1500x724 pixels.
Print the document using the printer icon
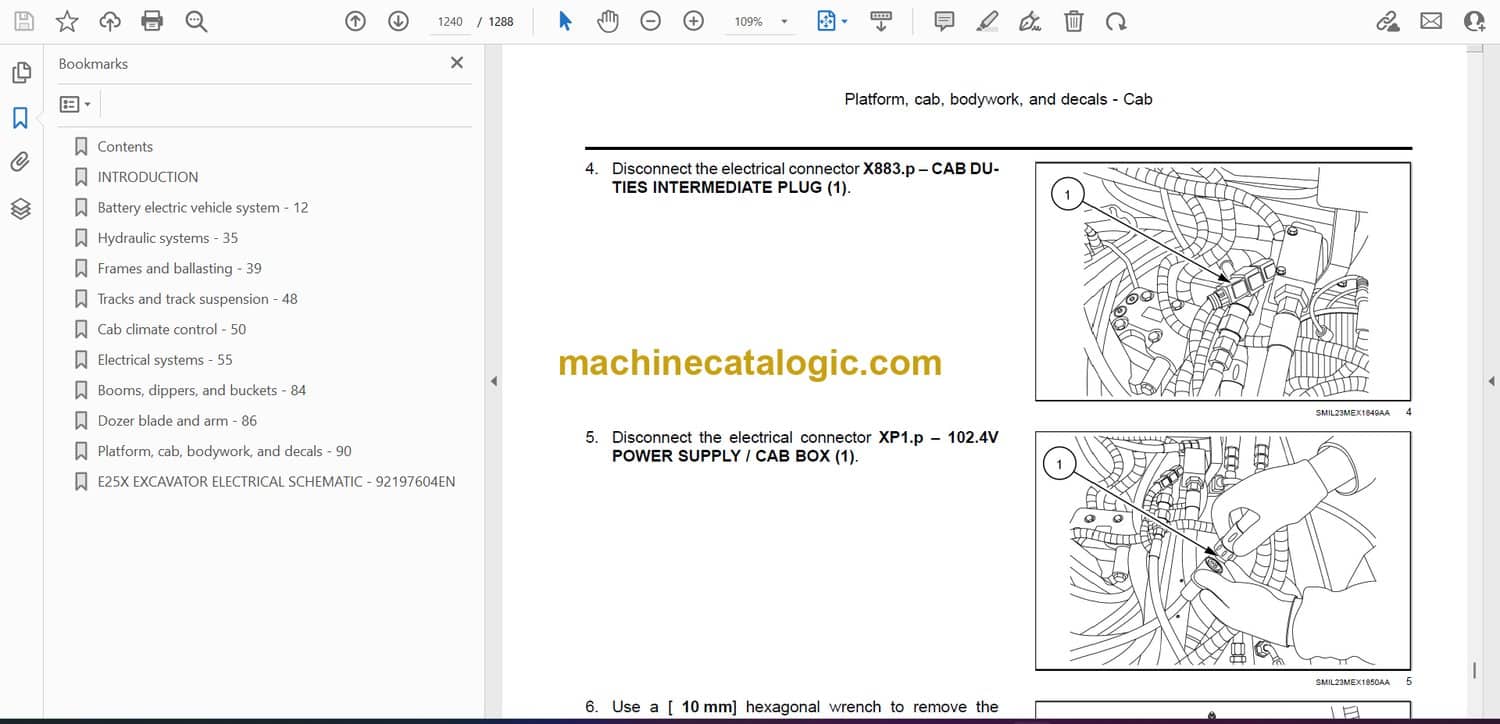pyautogui.click(x=152, y=21)
